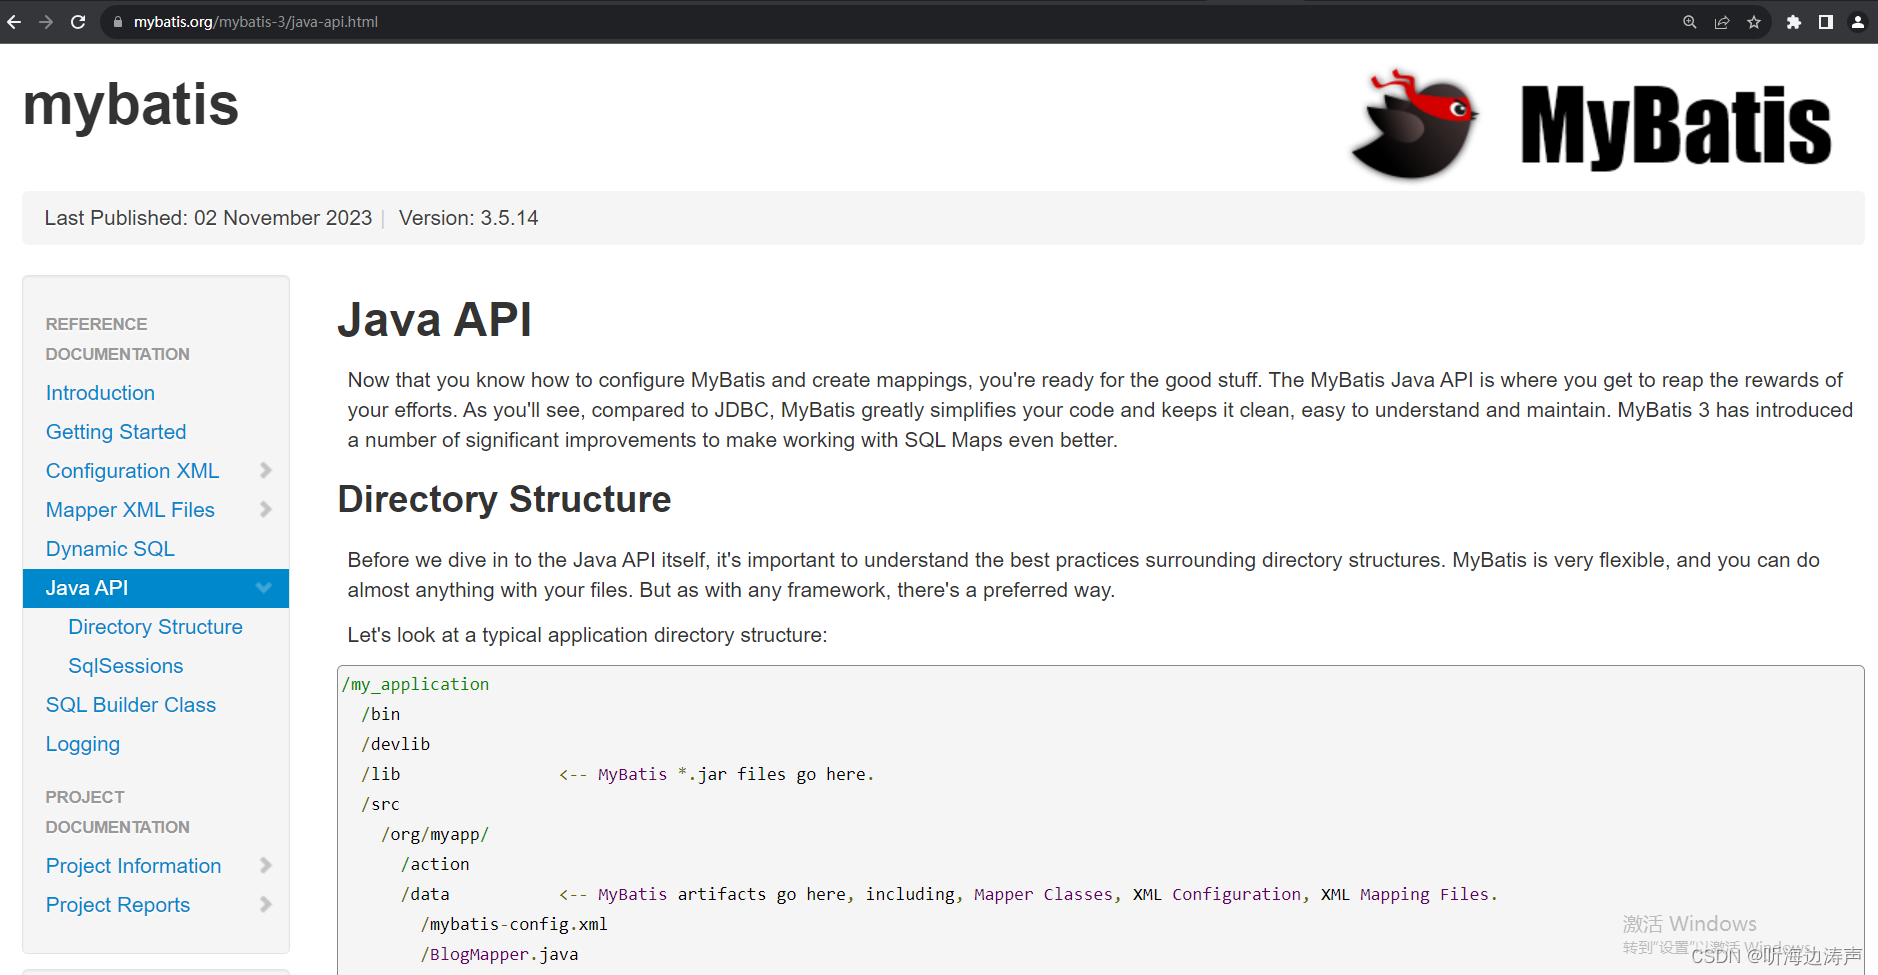Open the Dynamic SQL page
This screenshot has width=1878, height=975.
click(x=110, y=549)
